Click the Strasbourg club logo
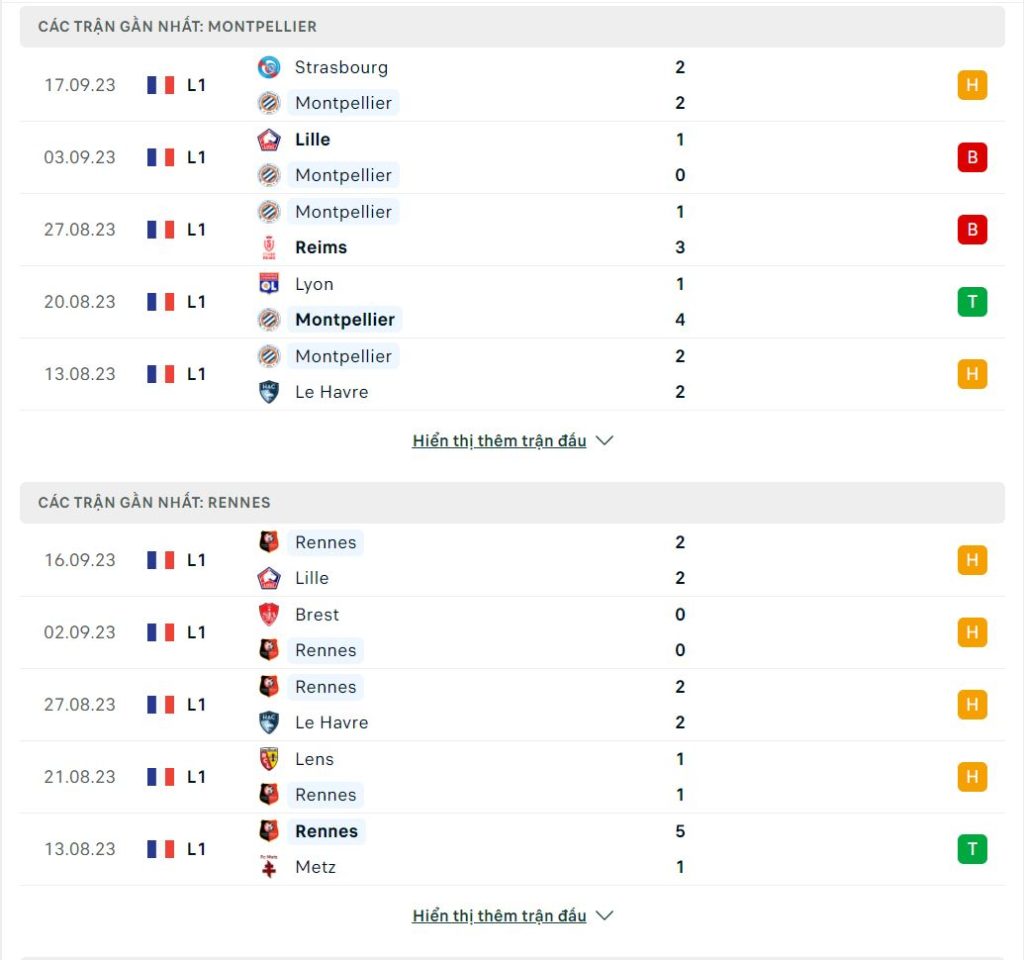1024x960 pixels. (x=268, y=67)
